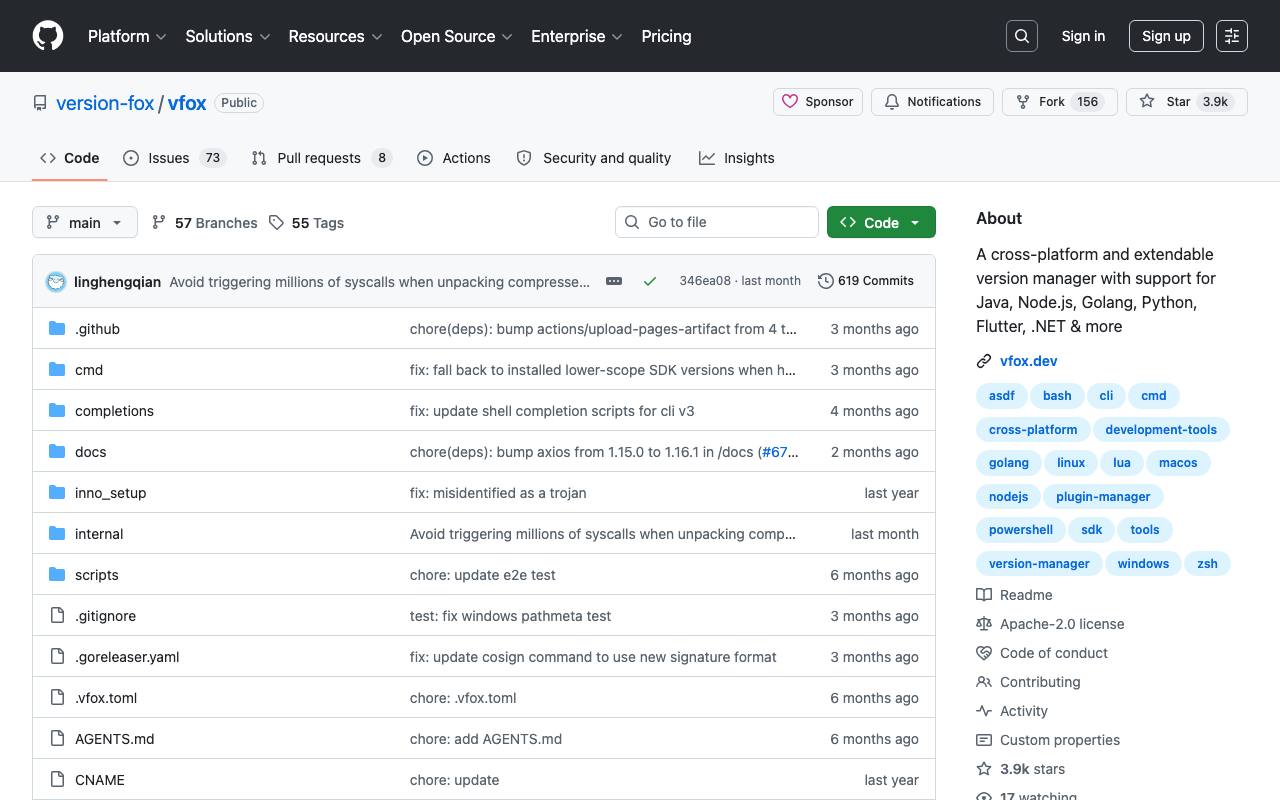This screenshot has height=800, width=1280.
Task: Select the powershell topic tag
Action: [1021, 530]
